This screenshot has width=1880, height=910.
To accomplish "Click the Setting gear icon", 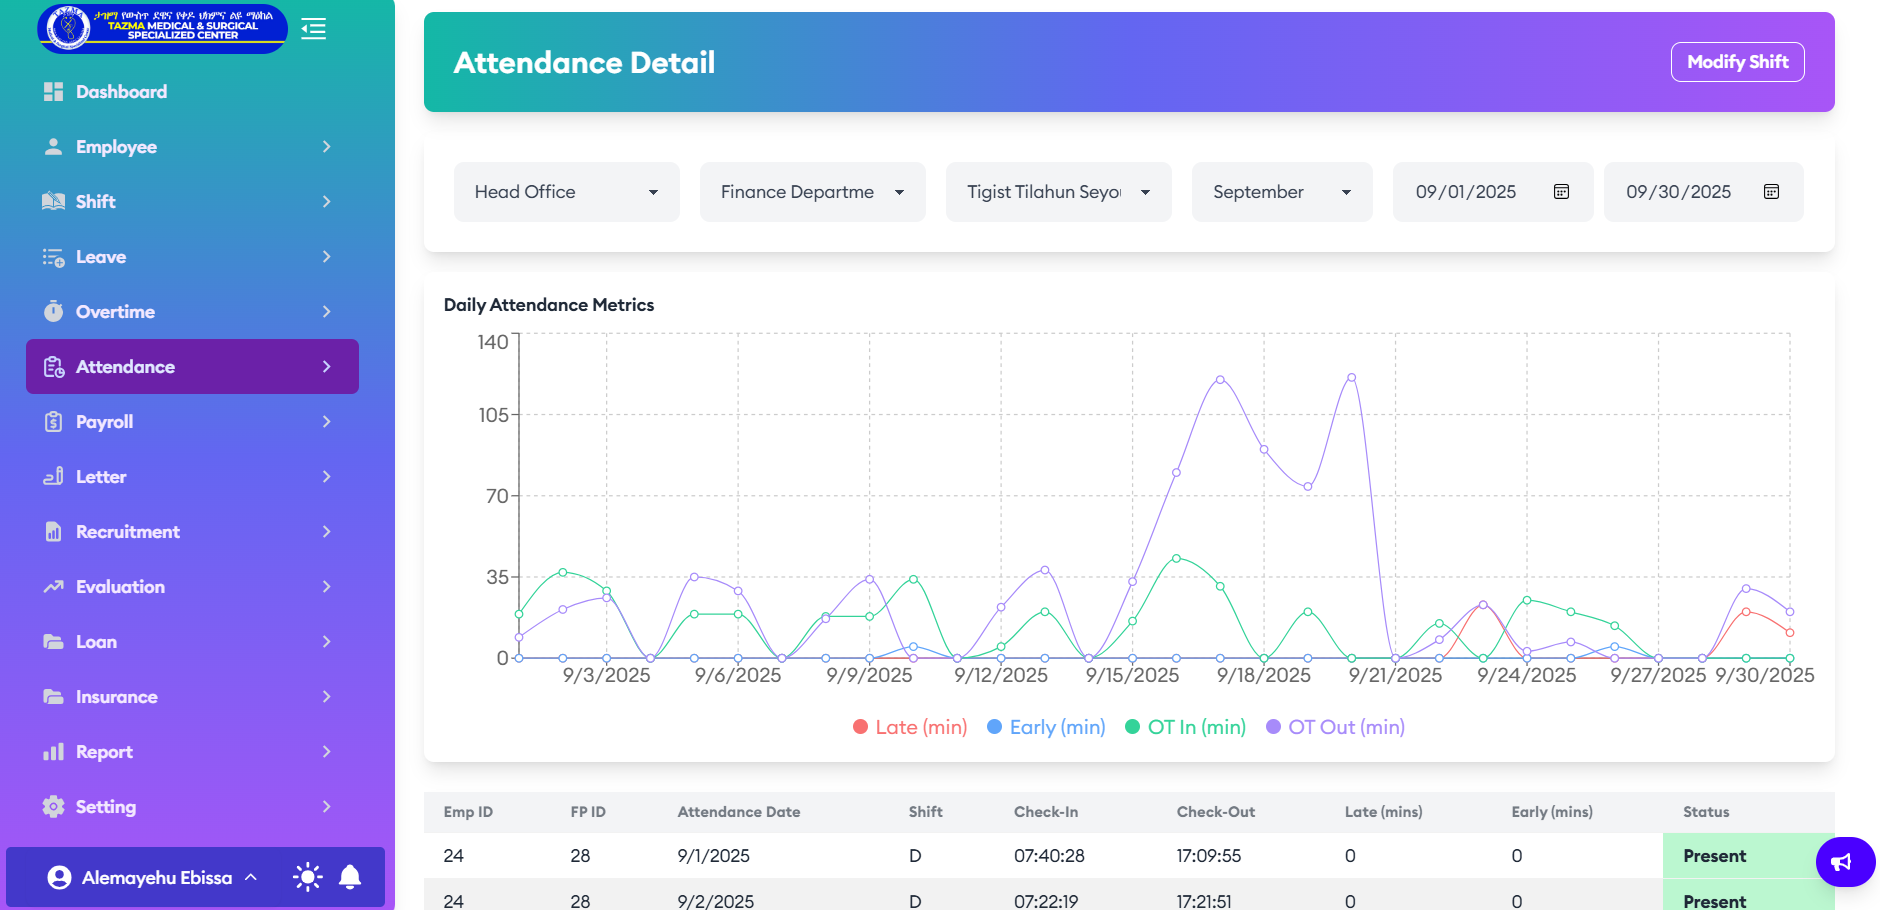I will [x=53, y=807].
